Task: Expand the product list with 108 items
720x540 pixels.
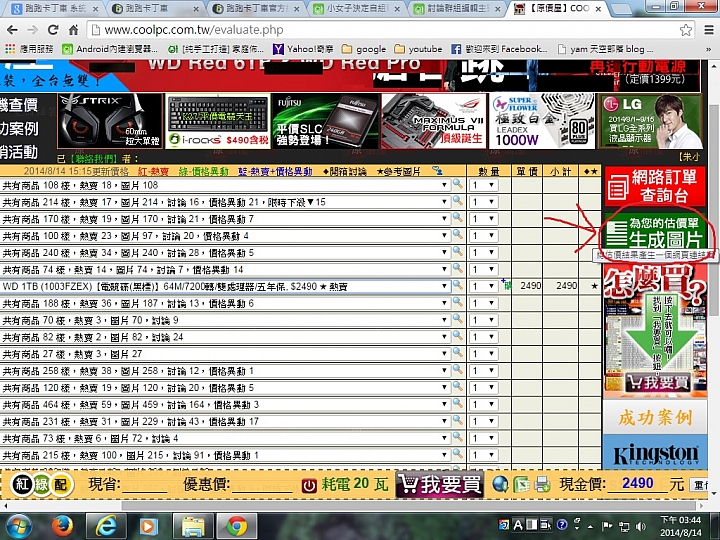Action: [x=225, y=185]
